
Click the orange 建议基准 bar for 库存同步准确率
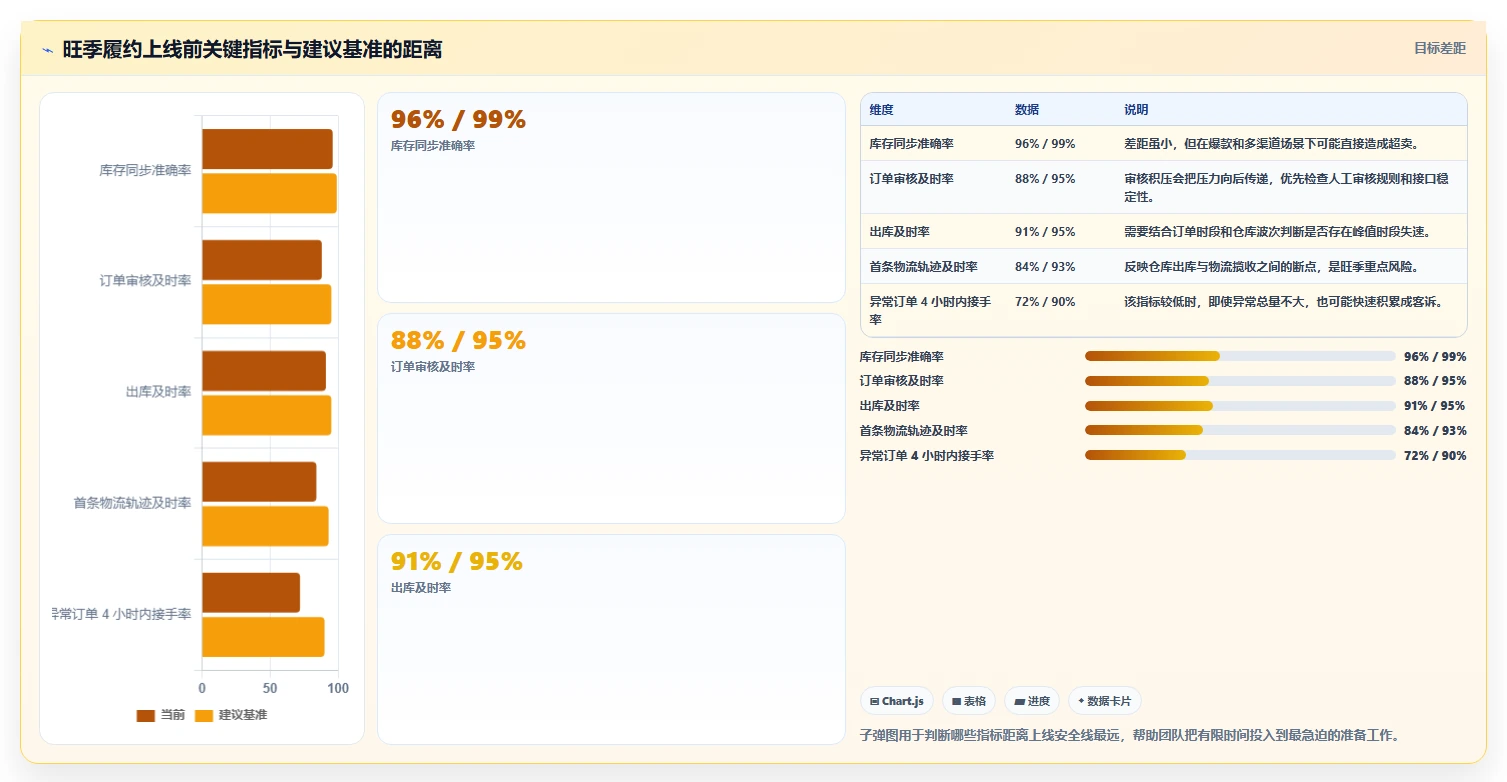pos(269,193)
